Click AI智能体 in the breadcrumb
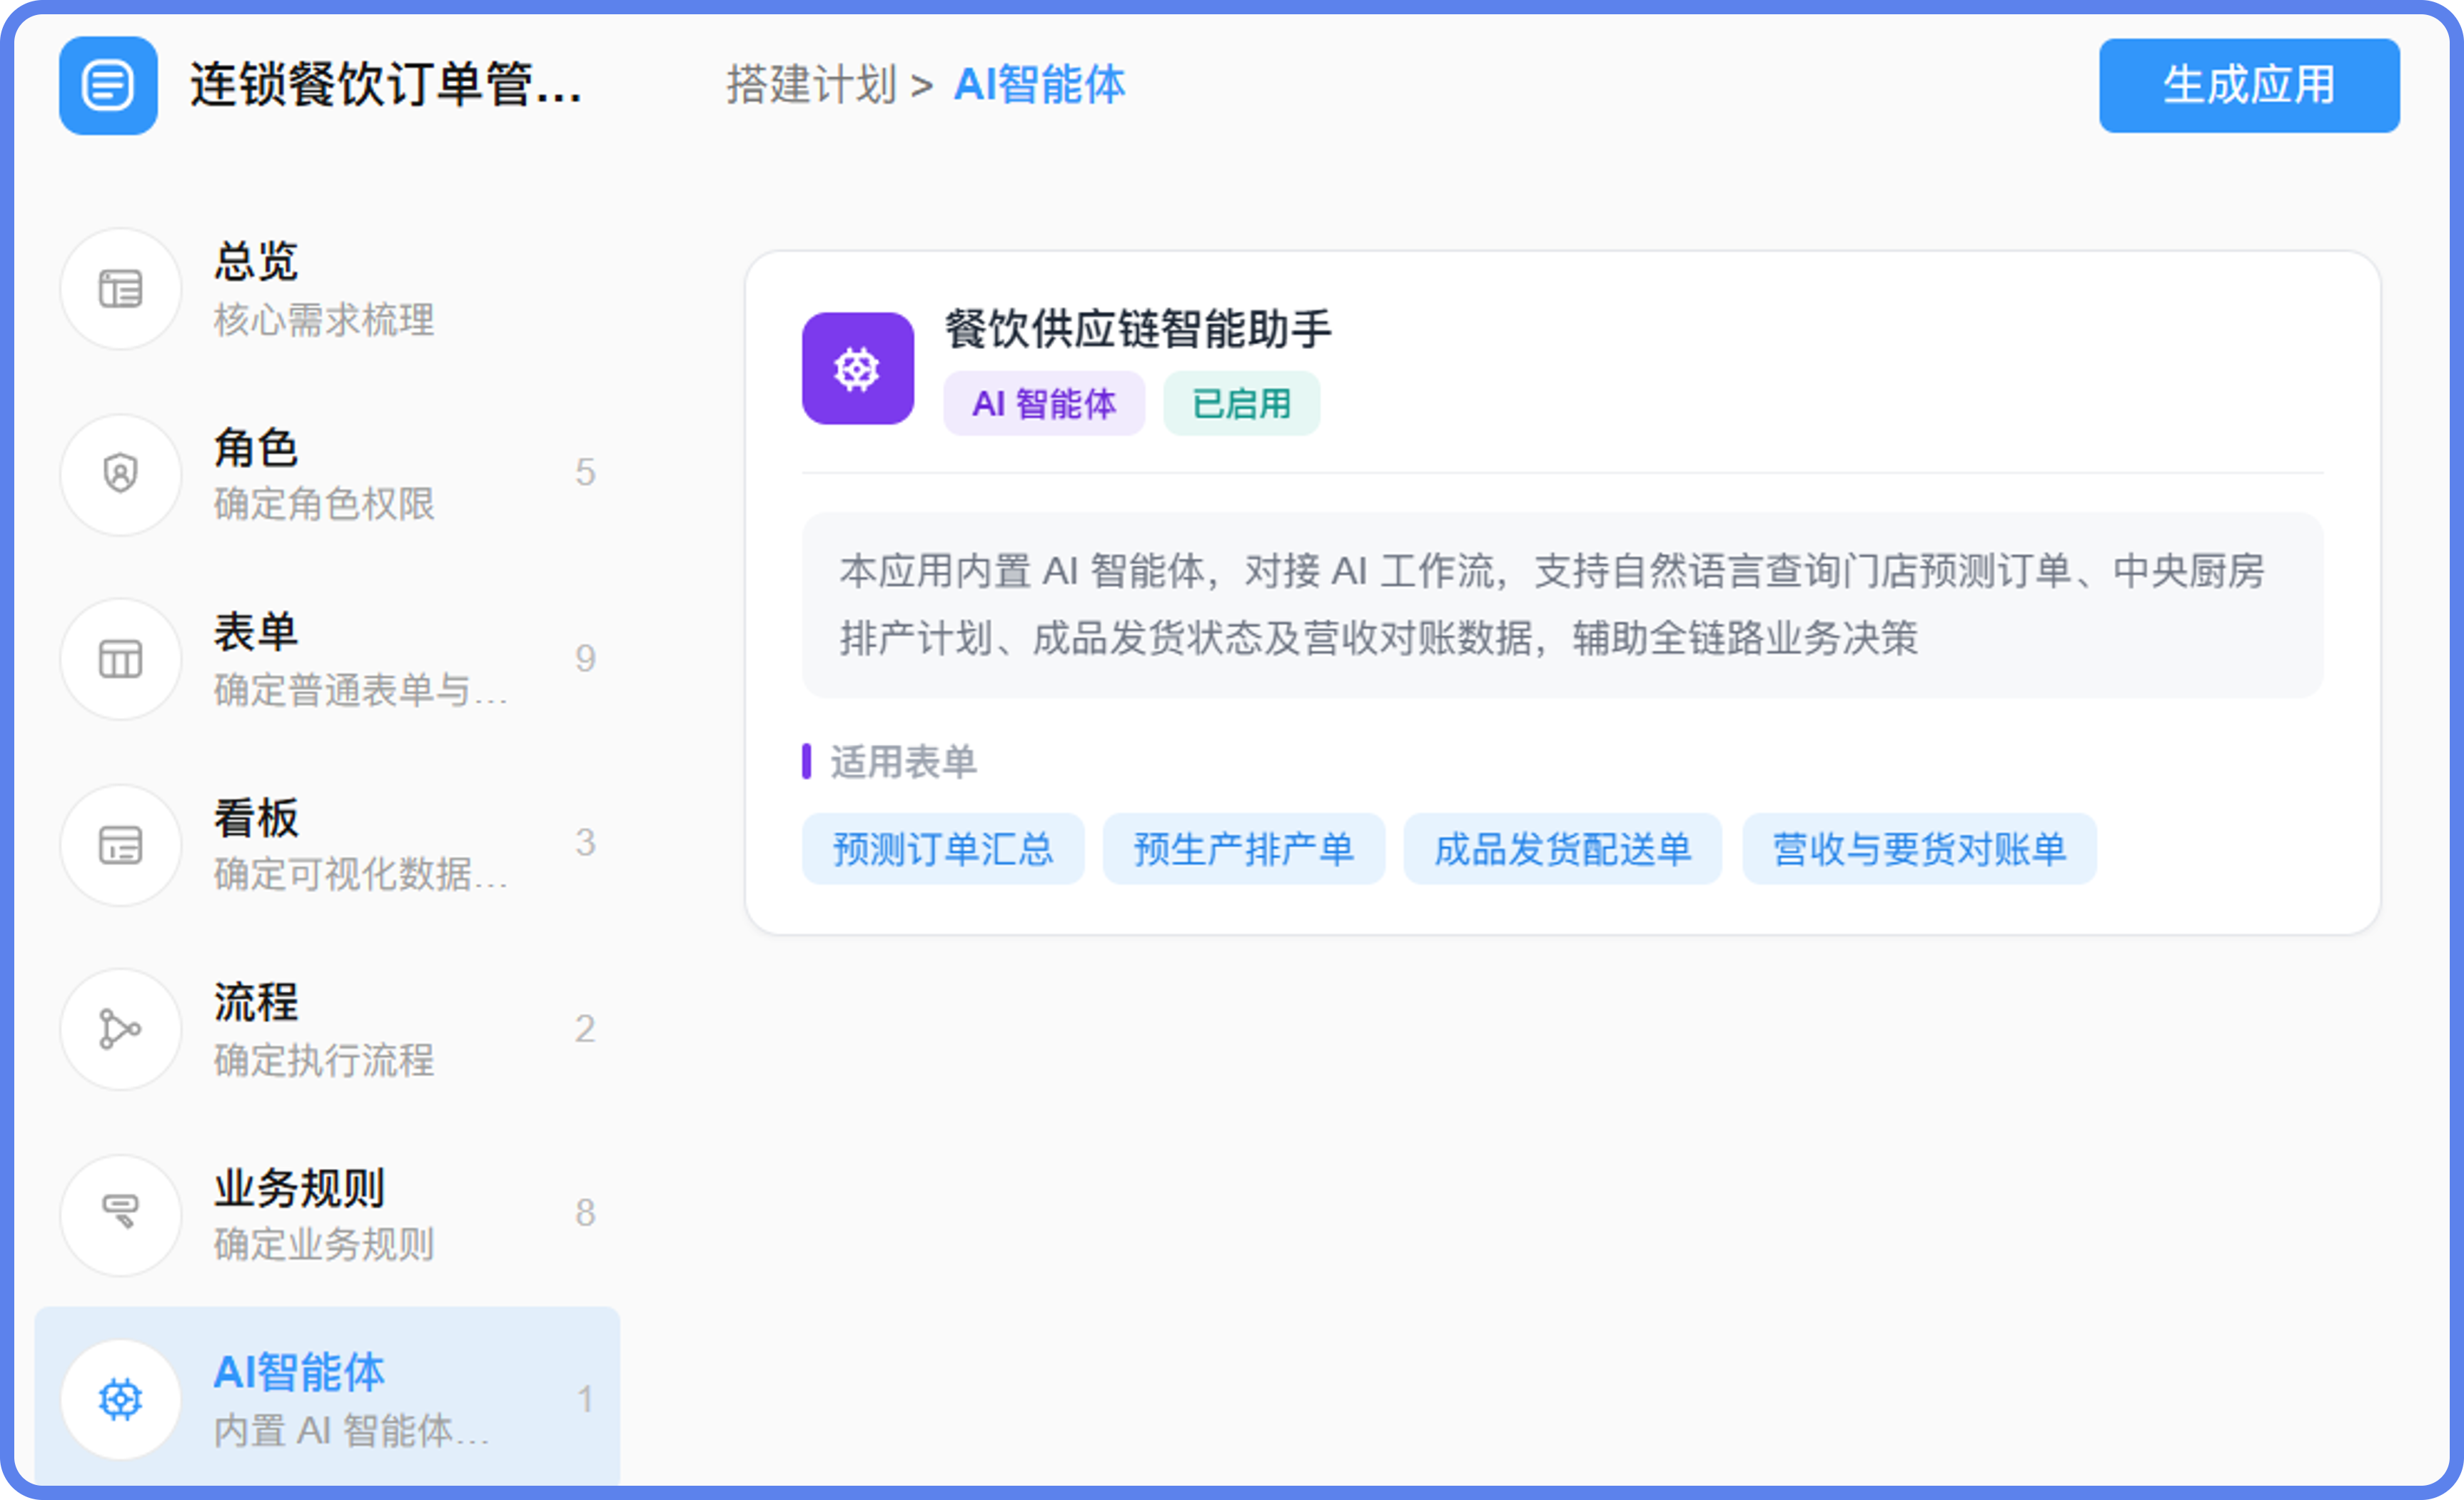 pos(1039,84)
